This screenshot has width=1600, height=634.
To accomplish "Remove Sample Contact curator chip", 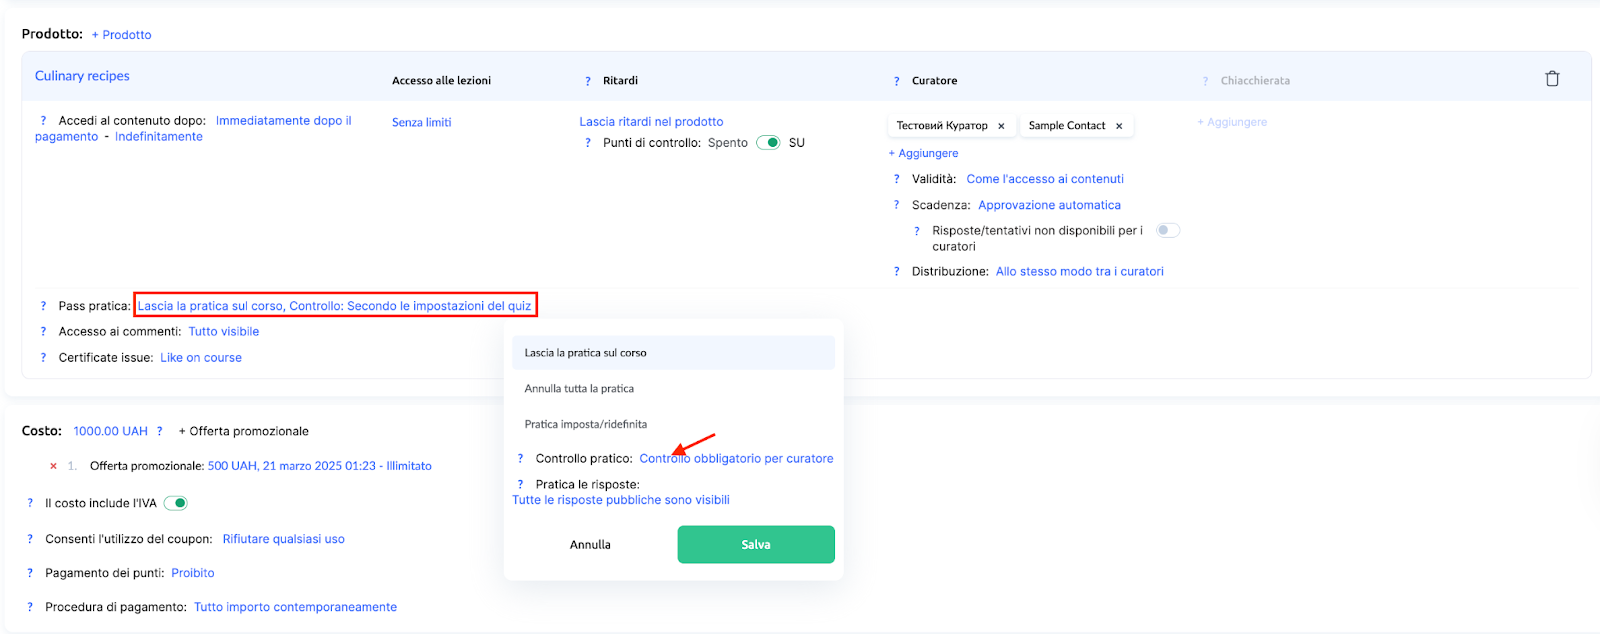I will (1119, 126).
